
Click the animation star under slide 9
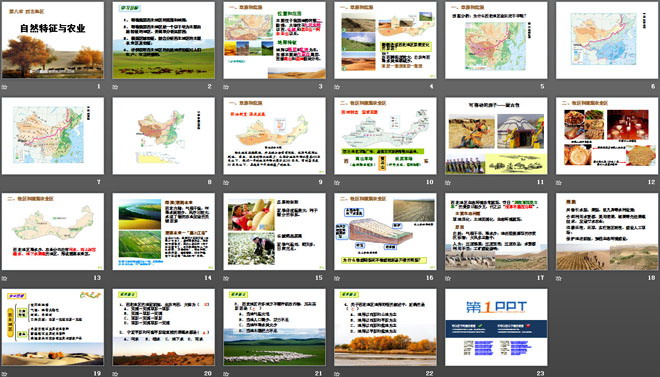point(226,183)
